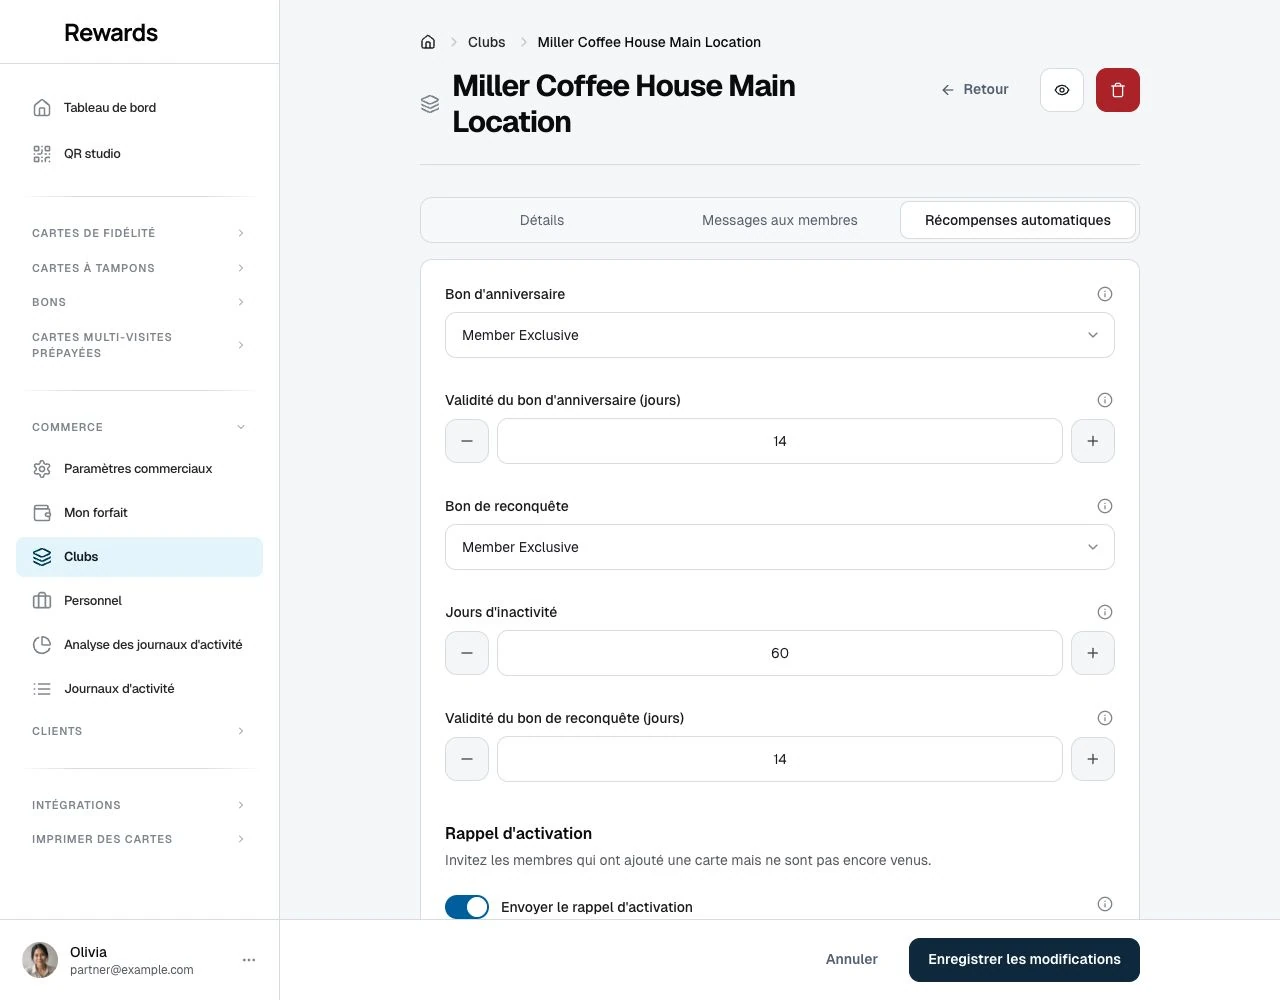Open Bon de reconquête dropdown
Viewport: 1280px width, 1000px height.
point(780,547)
